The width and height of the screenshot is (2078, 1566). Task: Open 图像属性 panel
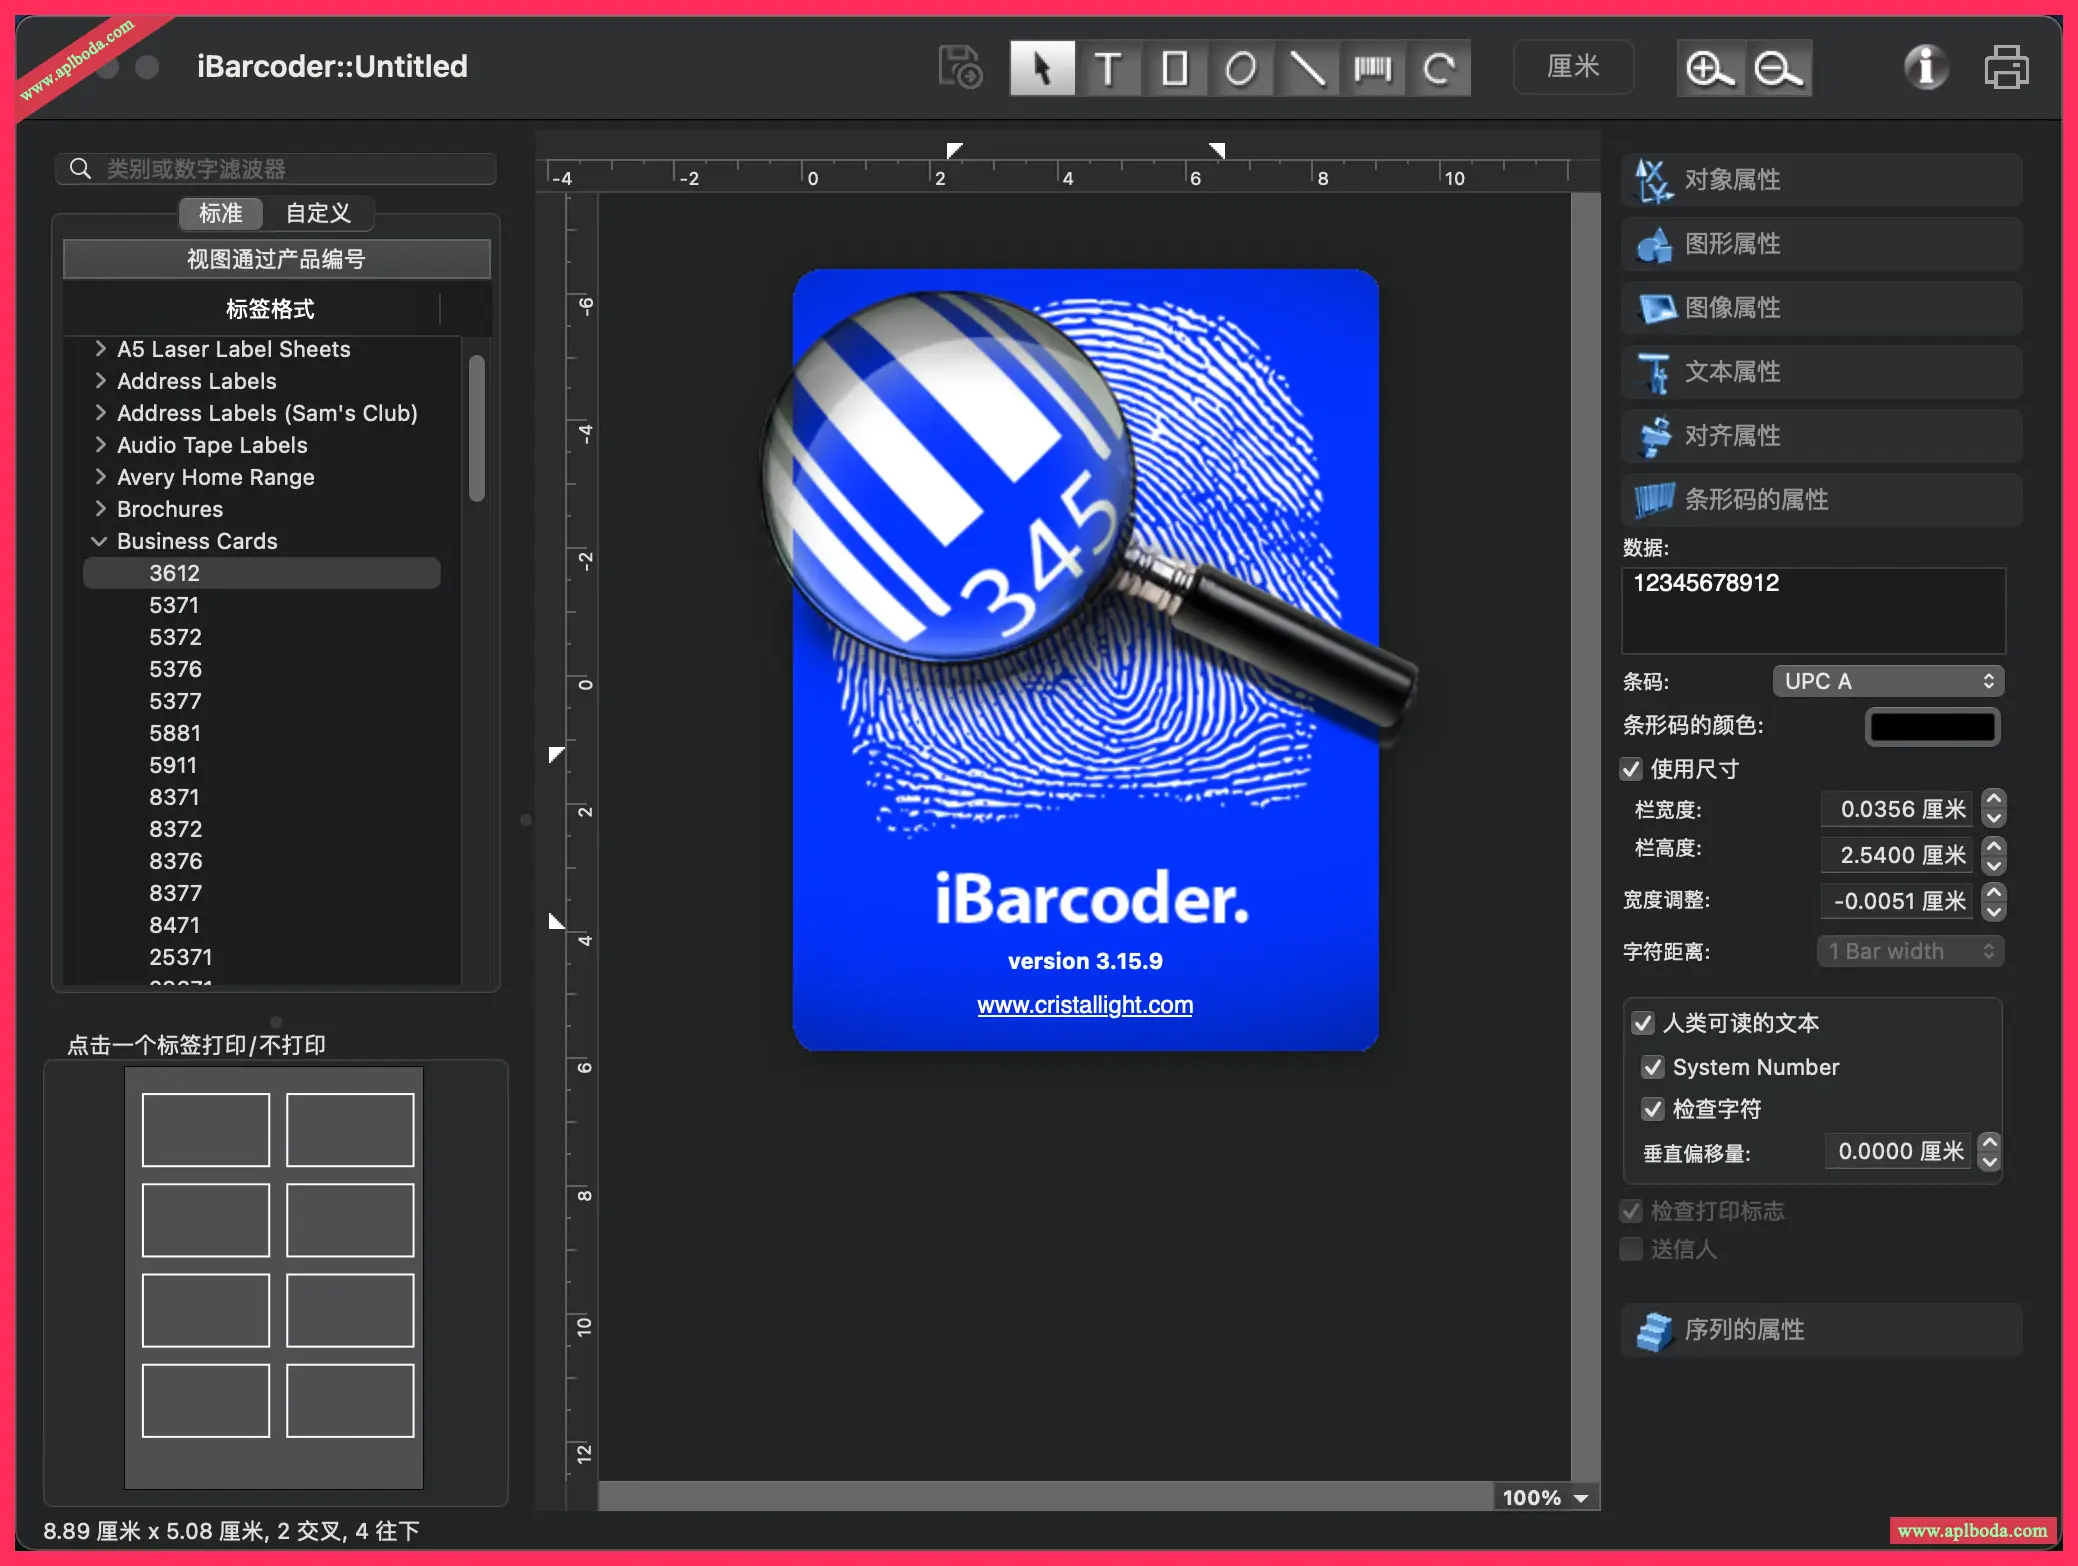(1821, 308)
